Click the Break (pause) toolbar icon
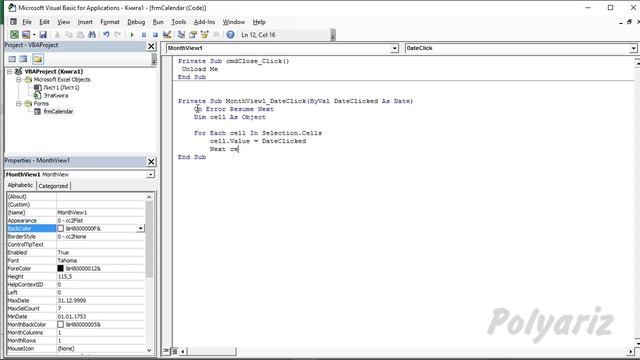 click(144, 35)
